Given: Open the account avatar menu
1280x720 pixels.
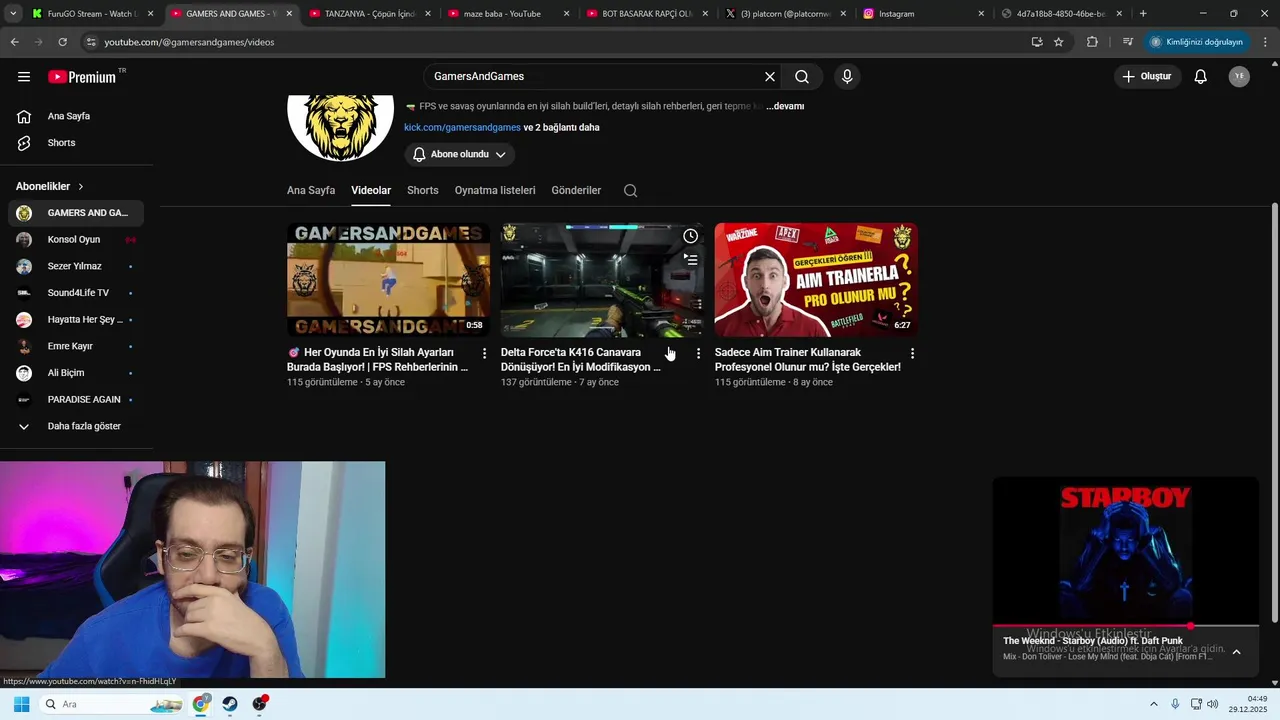Looking at the screenshot, I should tap(1239, 77).
